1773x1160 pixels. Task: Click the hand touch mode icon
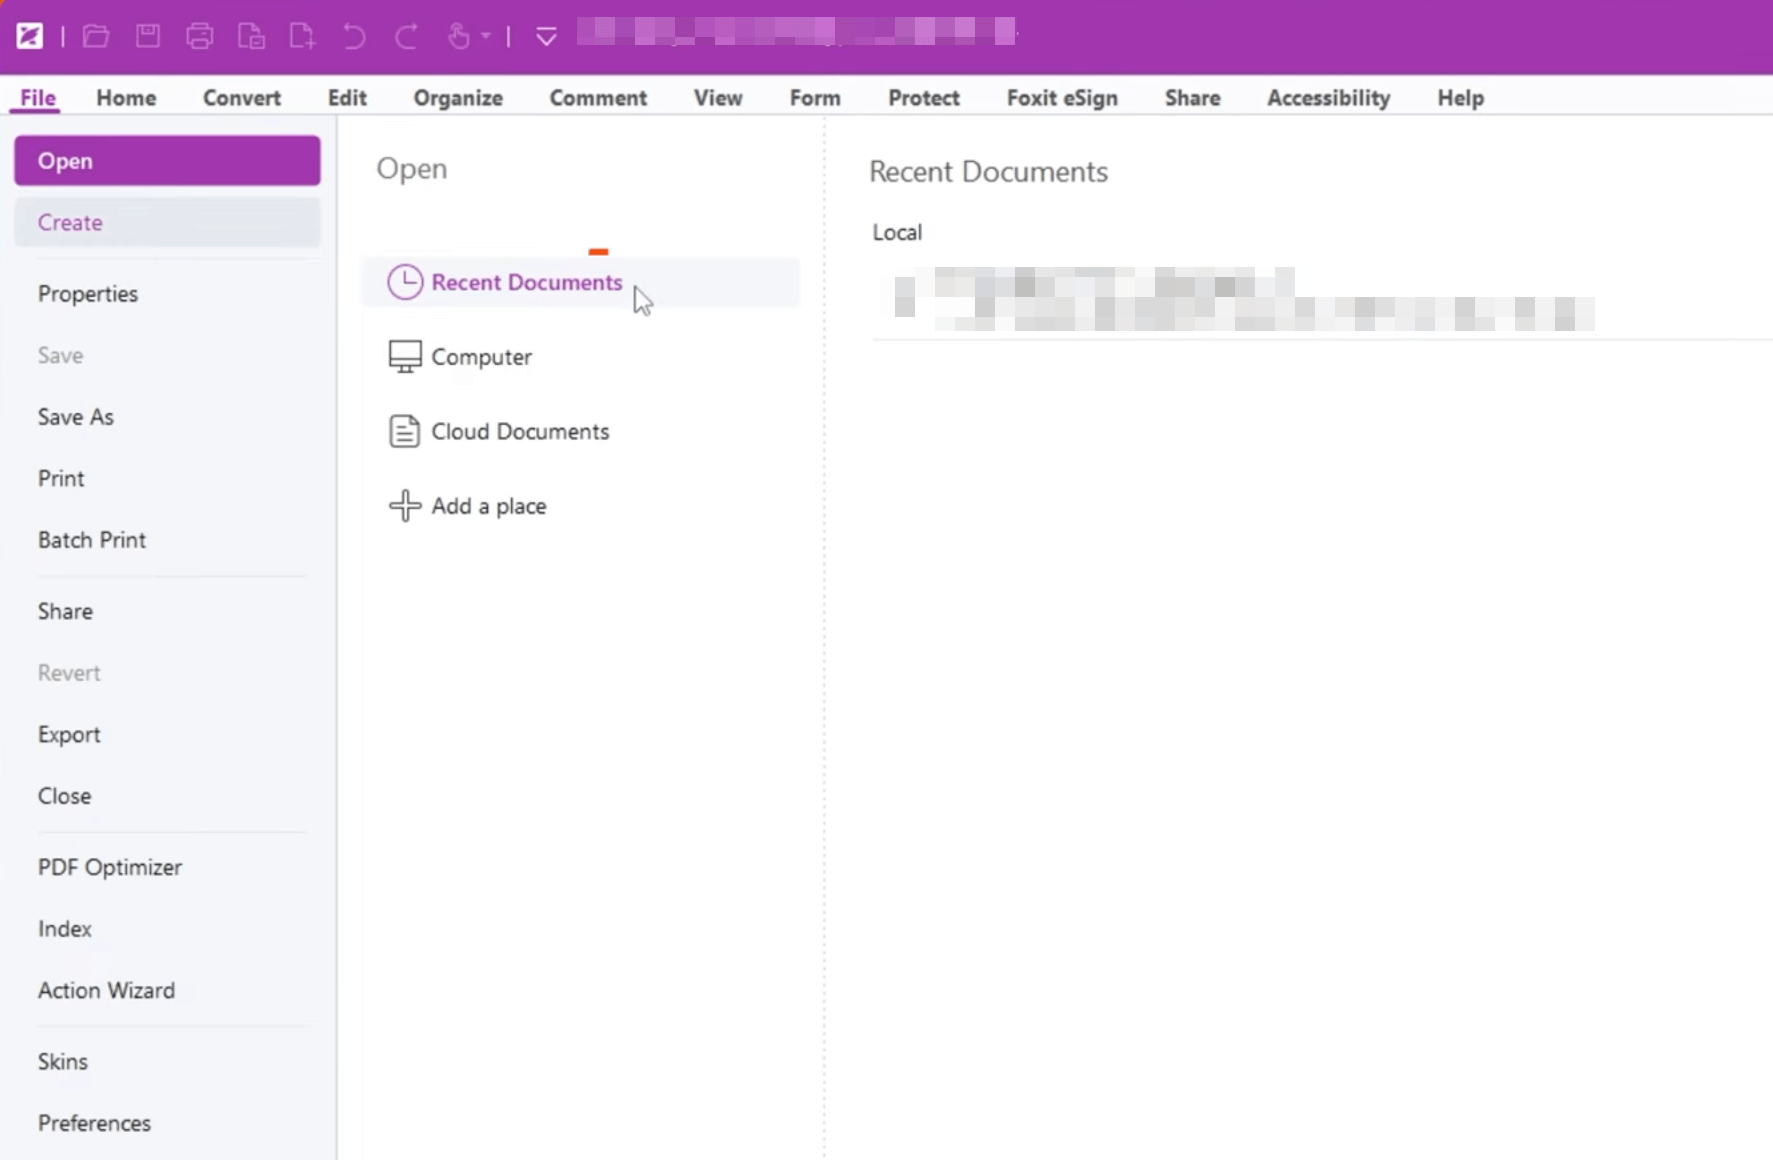tap(458, 36)
